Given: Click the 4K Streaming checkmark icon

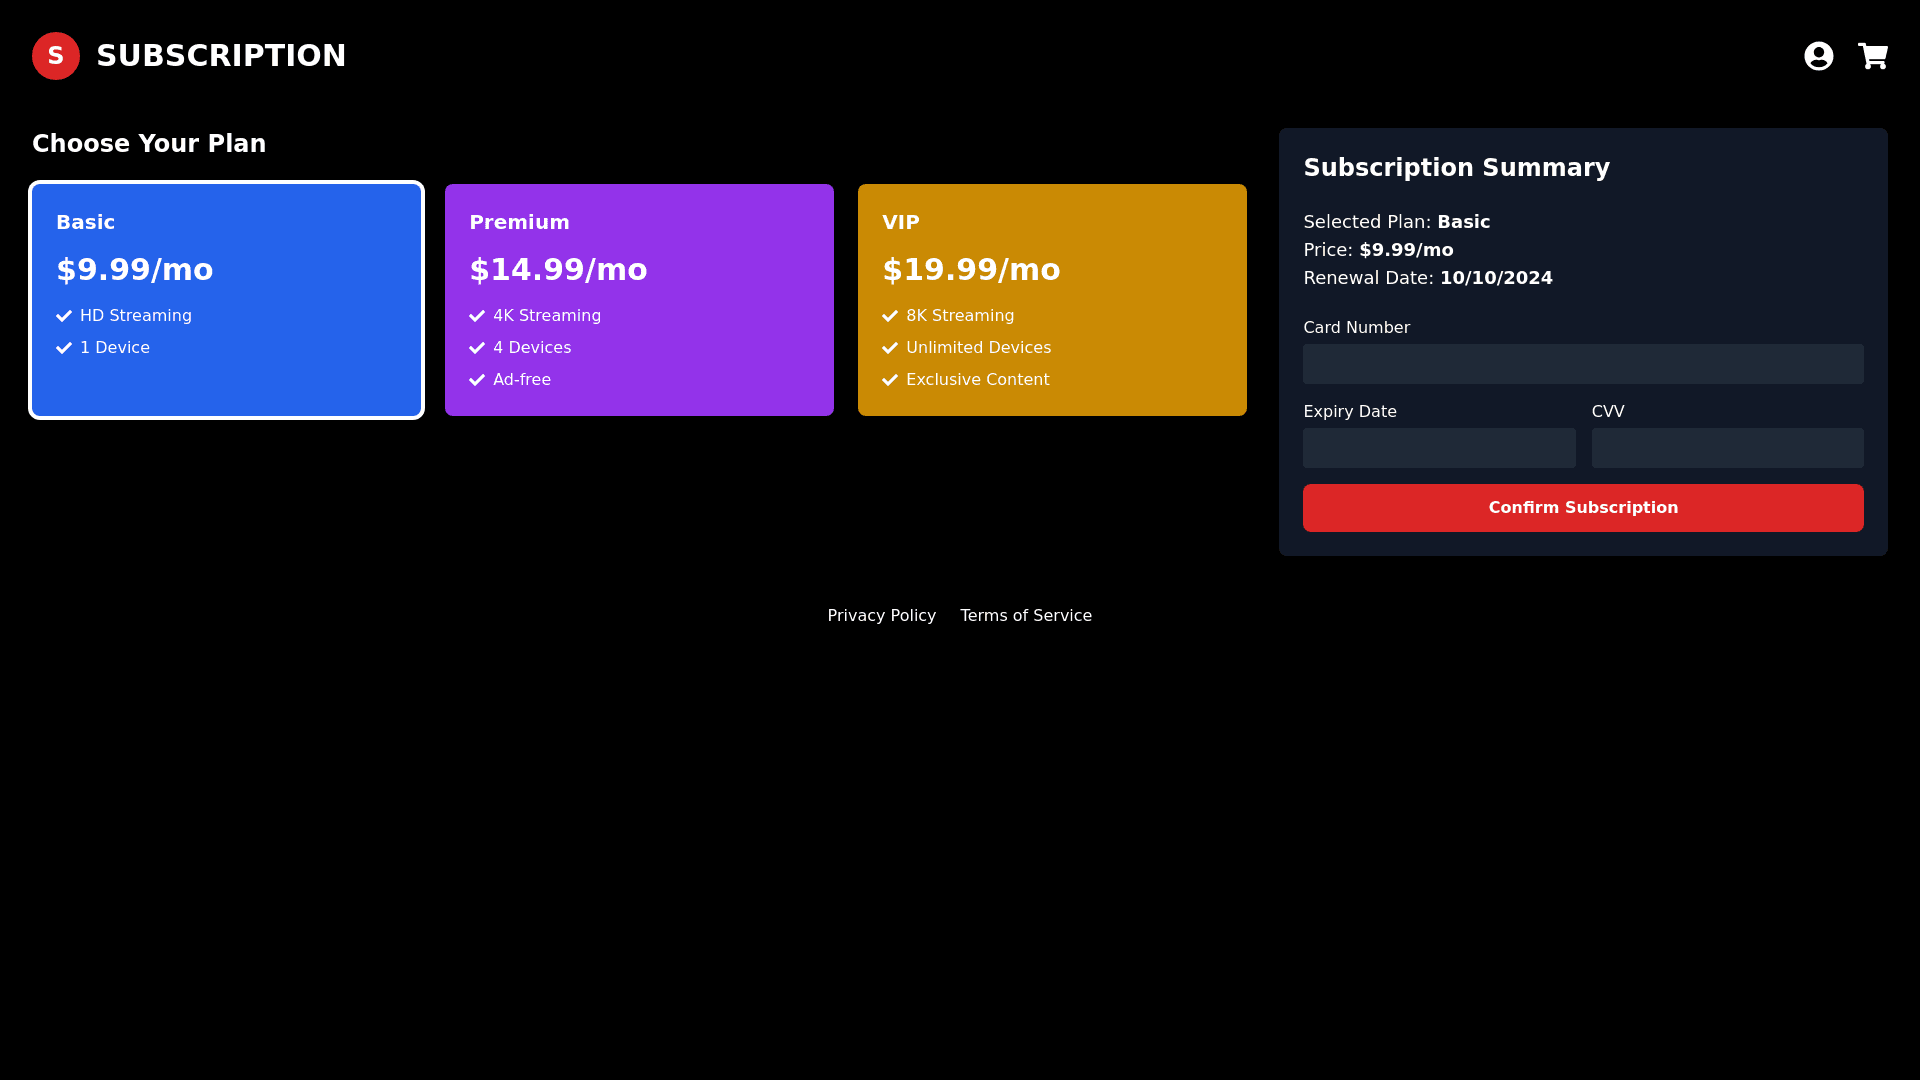Looking at the screenshot, I should tap(477, 316).
